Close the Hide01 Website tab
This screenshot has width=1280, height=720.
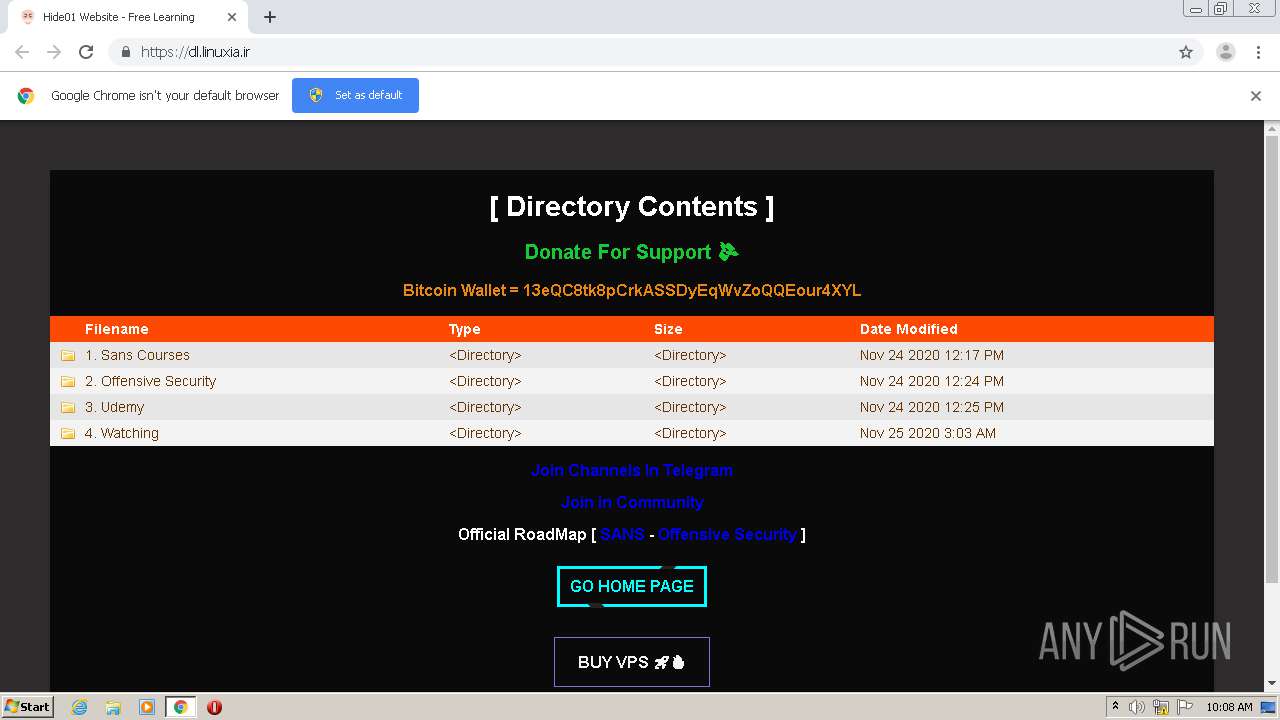point(233,17)
